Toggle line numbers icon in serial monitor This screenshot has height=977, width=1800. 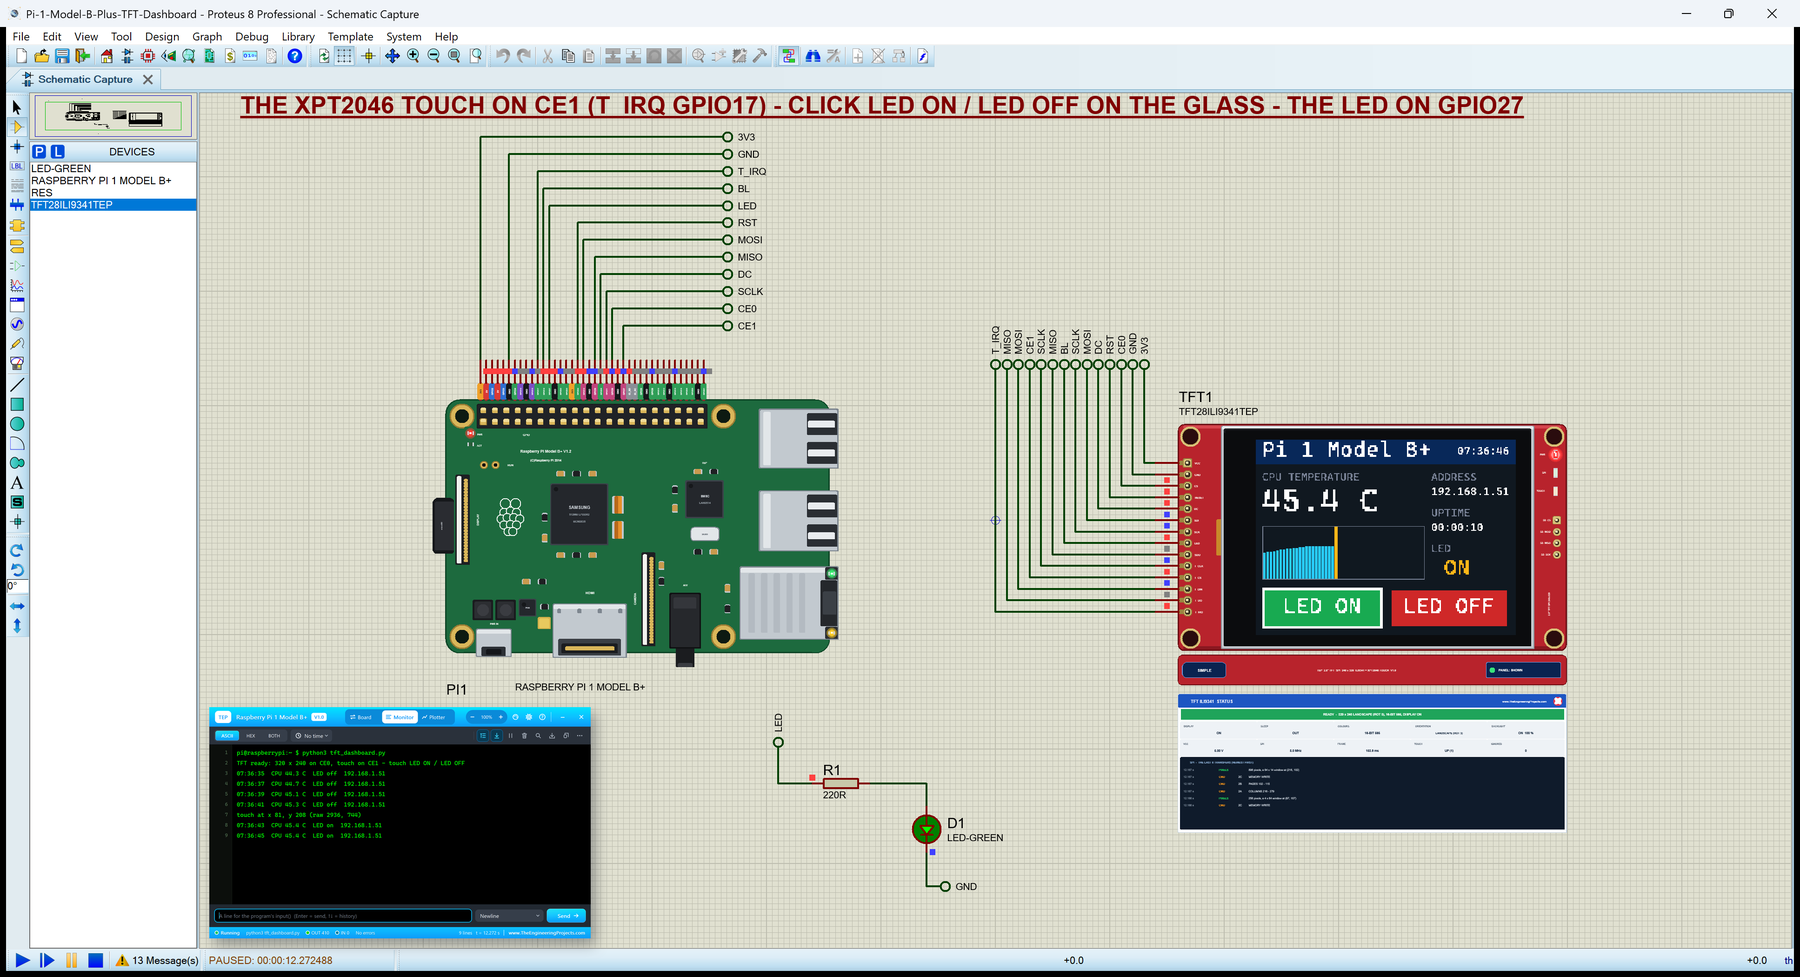[483, 735]
